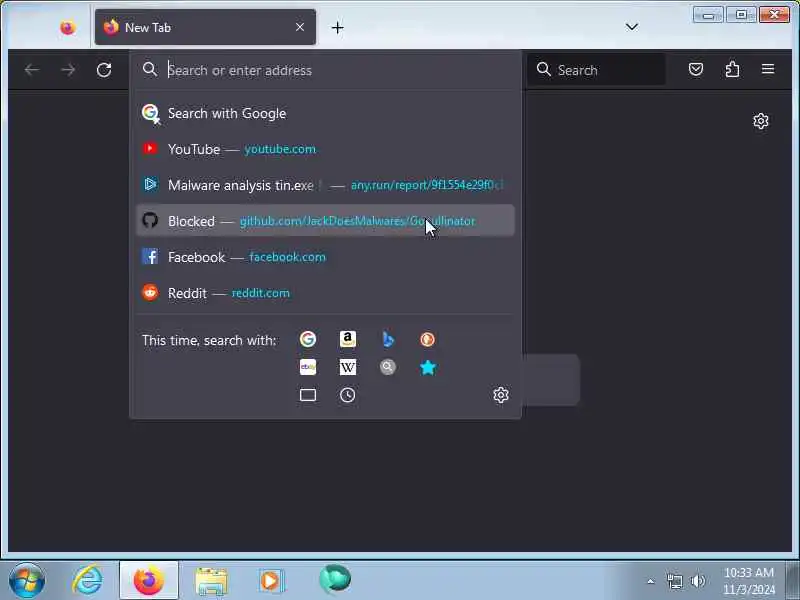Image resolution: width=800 pixels, height=600 pixels.
Task: Open Malware analysis tin.exe any.run suggestion
Action: (326, 185)
